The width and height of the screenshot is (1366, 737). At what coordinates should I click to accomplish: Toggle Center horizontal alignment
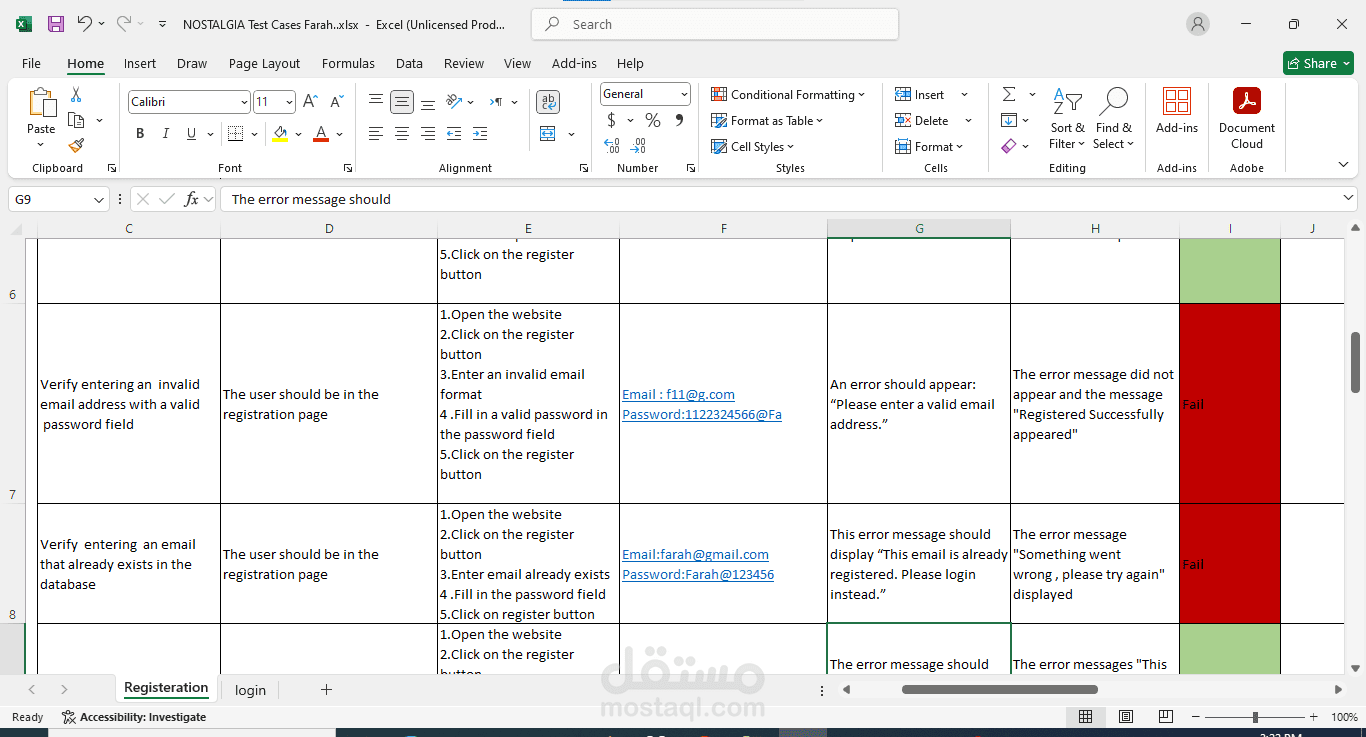coord(402,134)
